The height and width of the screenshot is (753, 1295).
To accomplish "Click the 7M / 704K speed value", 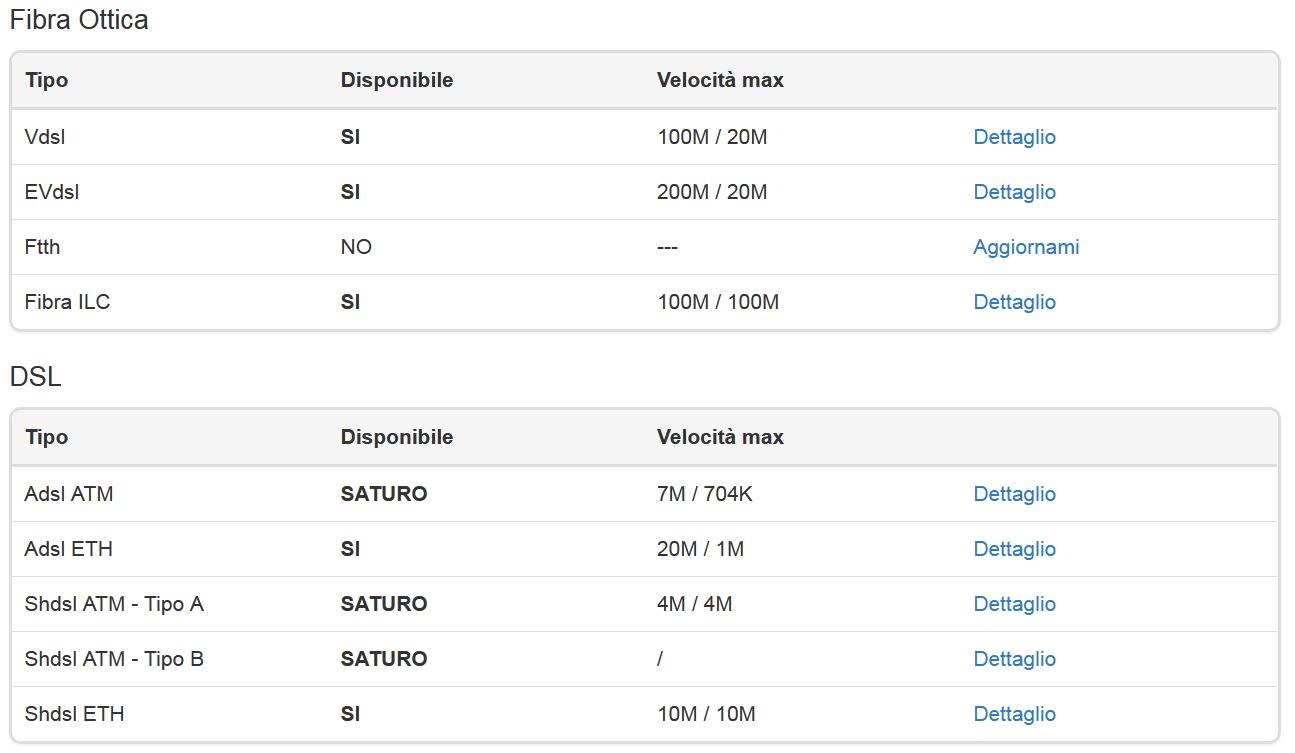I will tap(705, 494).
